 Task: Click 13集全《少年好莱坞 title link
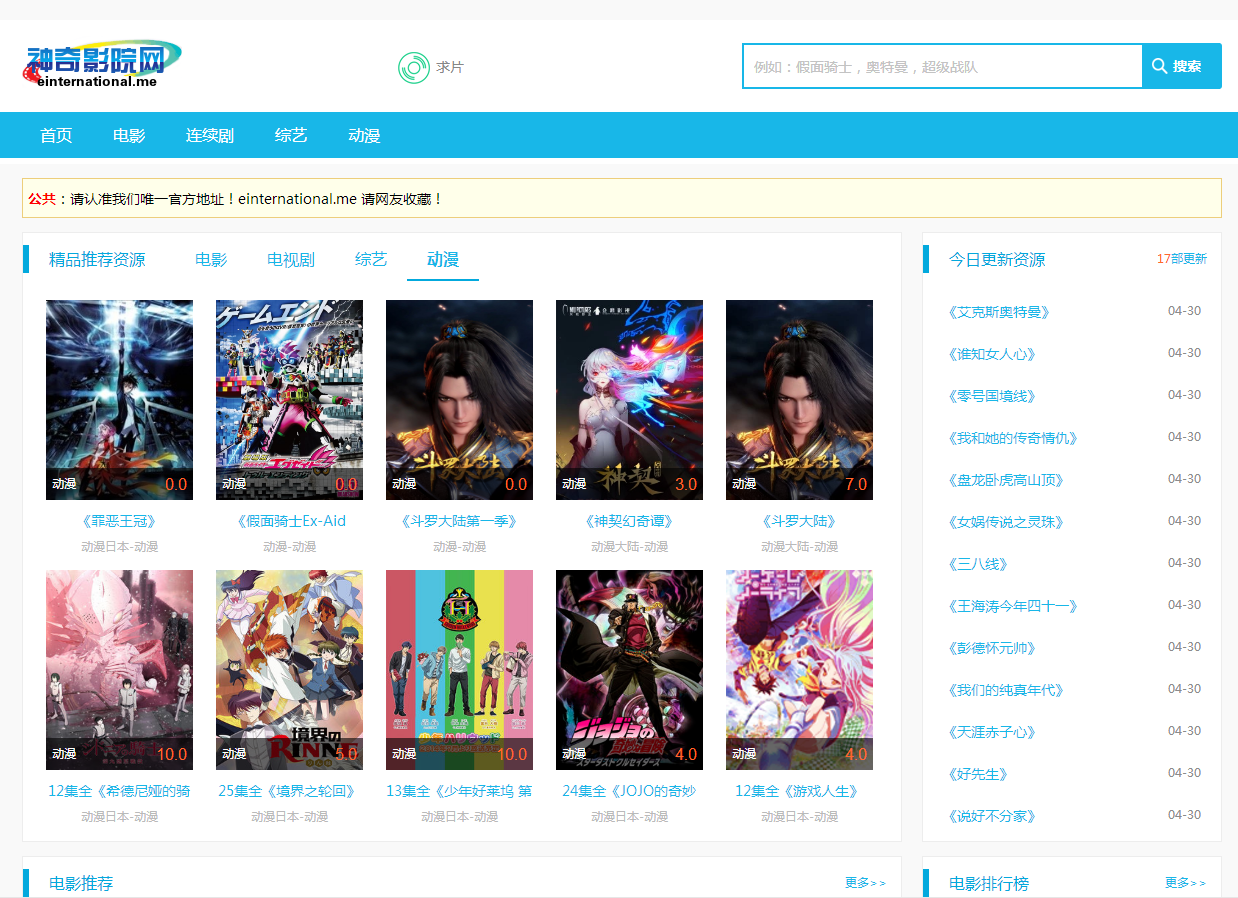click(x=459, y=791)
